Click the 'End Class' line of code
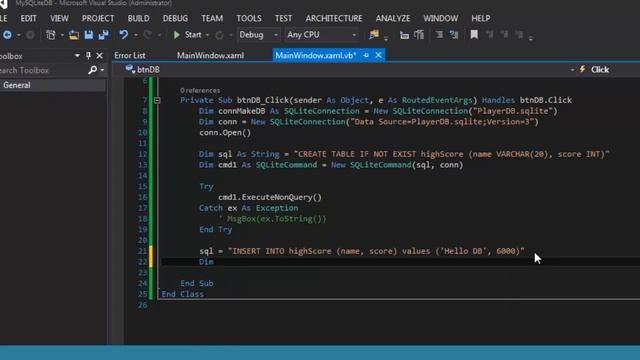 [x=182, y=294]
